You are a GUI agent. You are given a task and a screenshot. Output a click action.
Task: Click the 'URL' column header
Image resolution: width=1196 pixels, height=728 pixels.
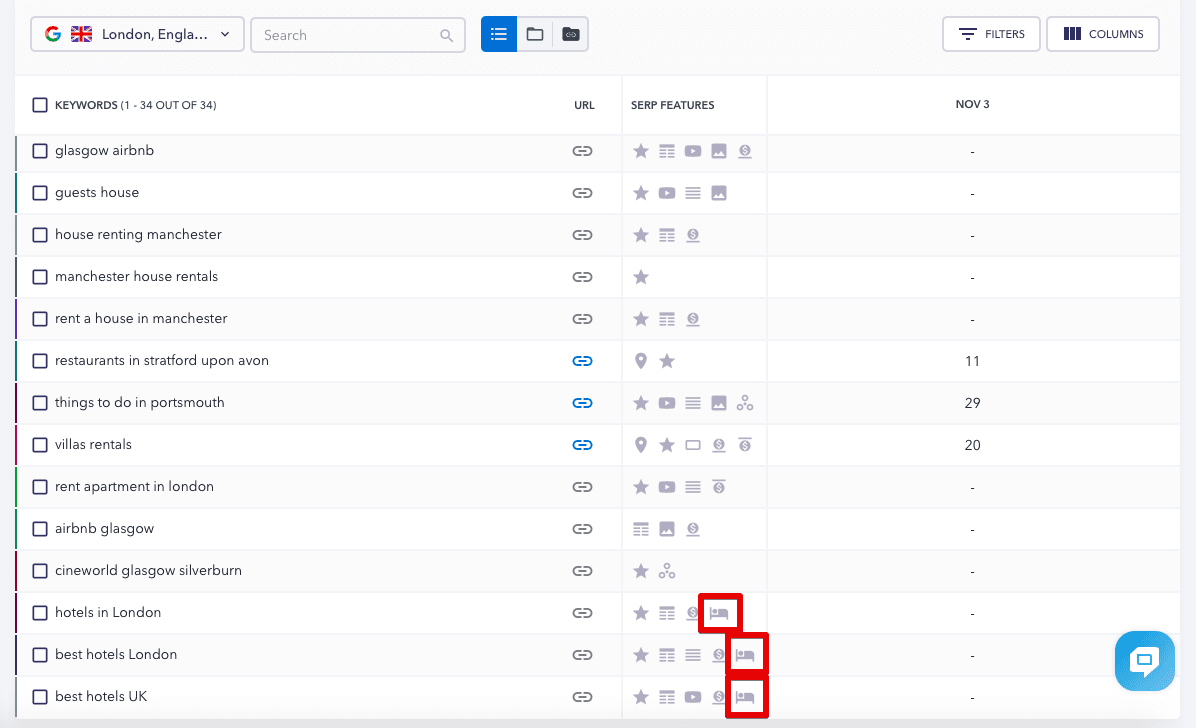(584, 105)
